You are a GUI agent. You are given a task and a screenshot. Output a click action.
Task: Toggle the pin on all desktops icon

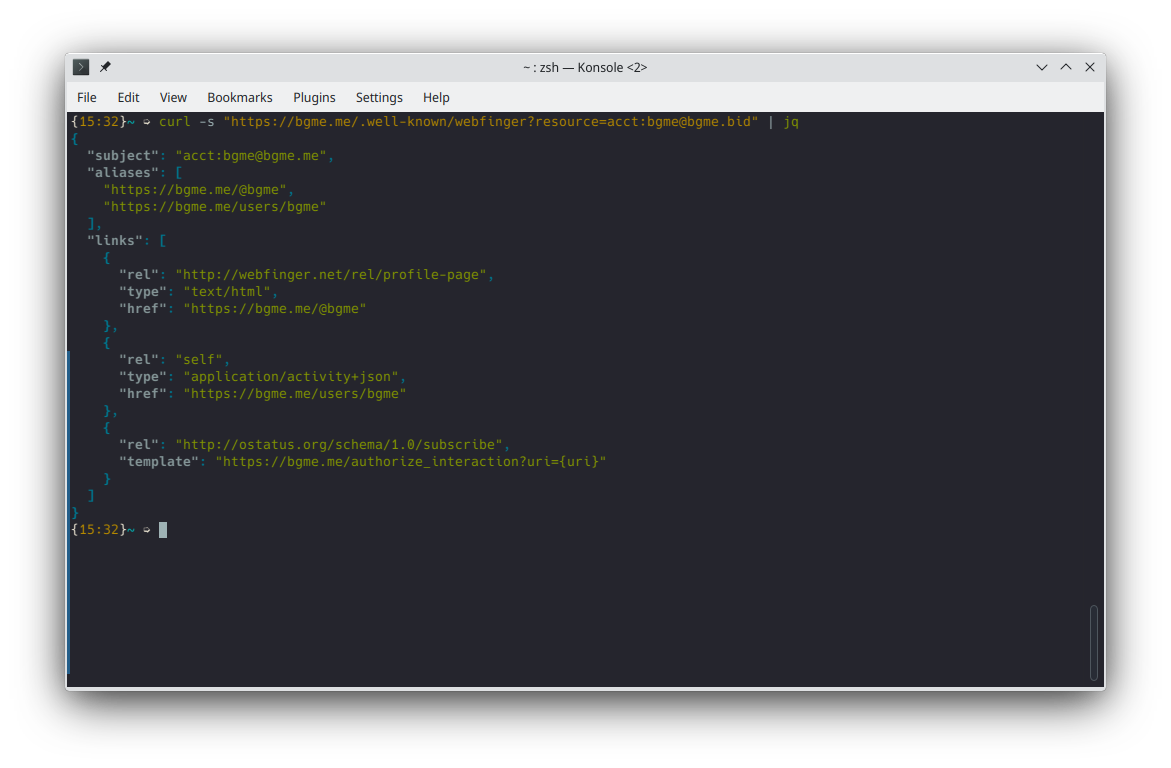click(105, 67)
